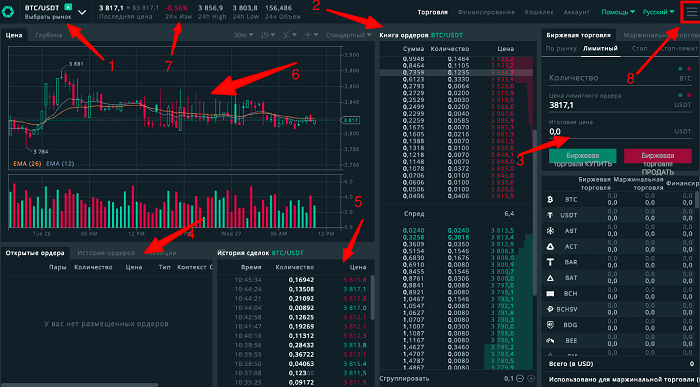Decrease order book grouping with minus icon
The image size is (700, 387).
(520, 379)
